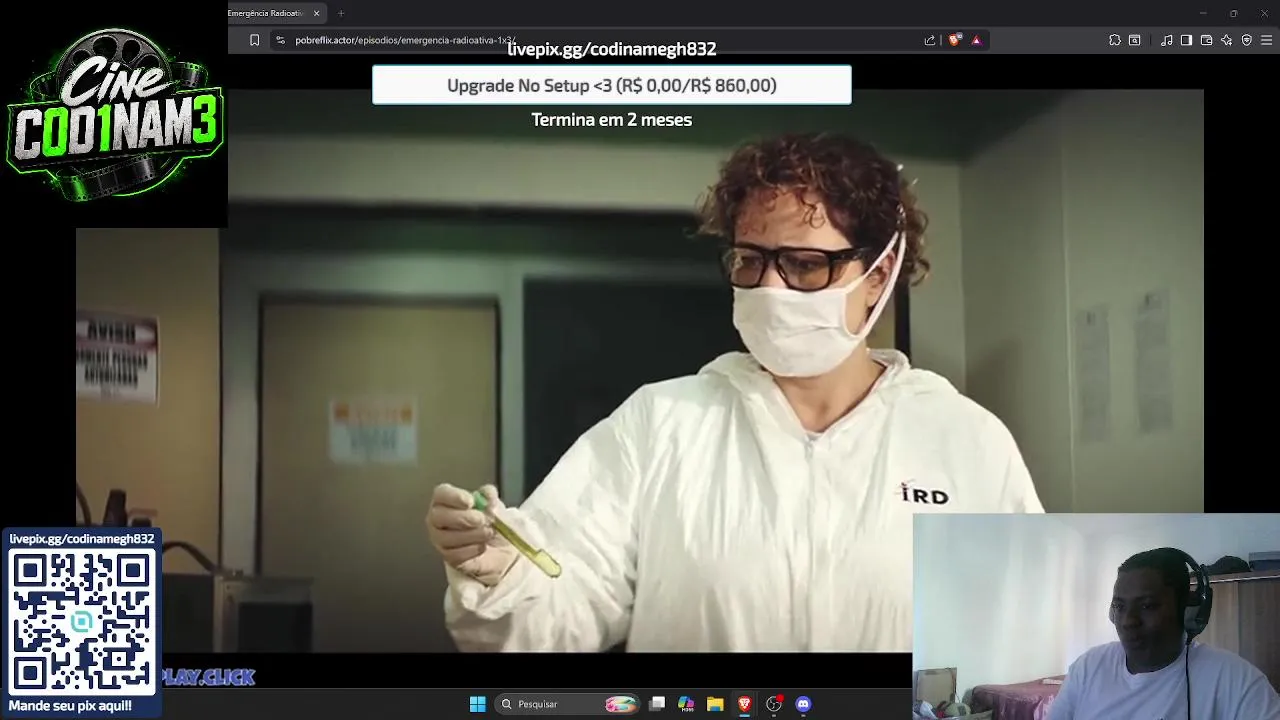Open a new browser tab
This screenshot has height=720, width=1280.
(341, 13)
